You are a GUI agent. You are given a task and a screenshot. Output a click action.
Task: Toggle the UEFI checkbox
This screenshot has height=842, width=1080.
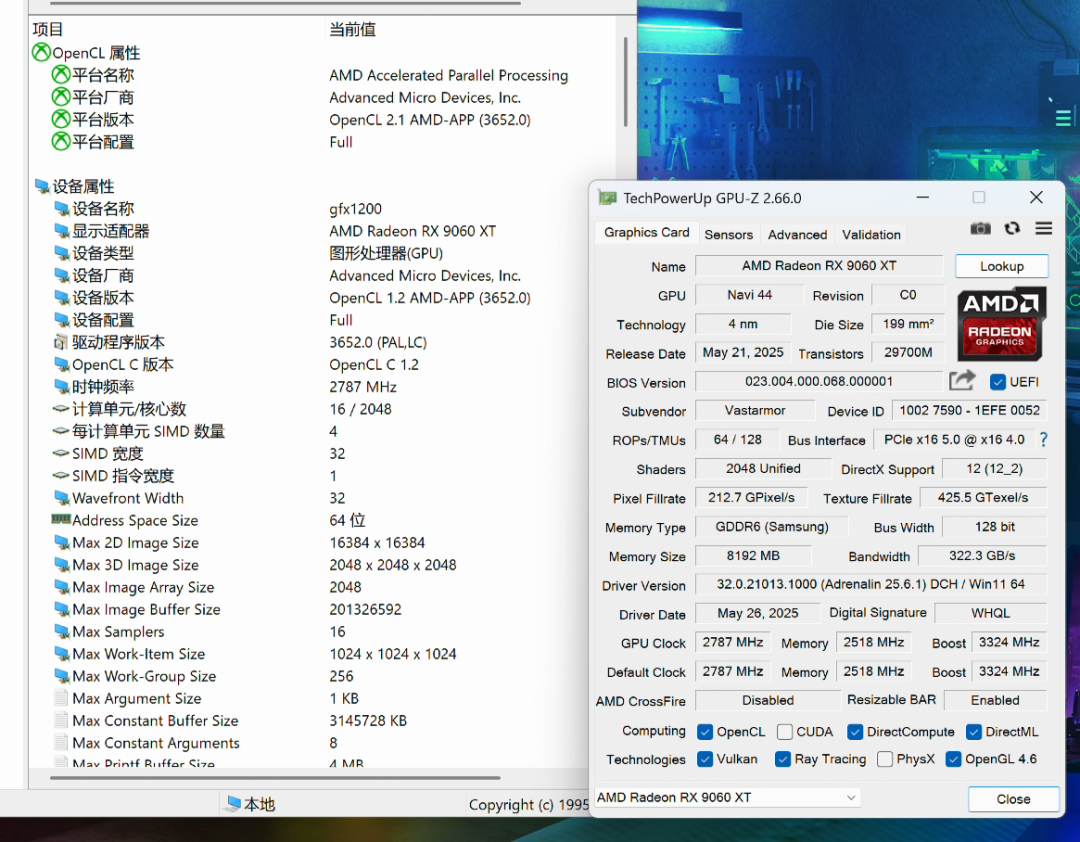coord(997,382)
